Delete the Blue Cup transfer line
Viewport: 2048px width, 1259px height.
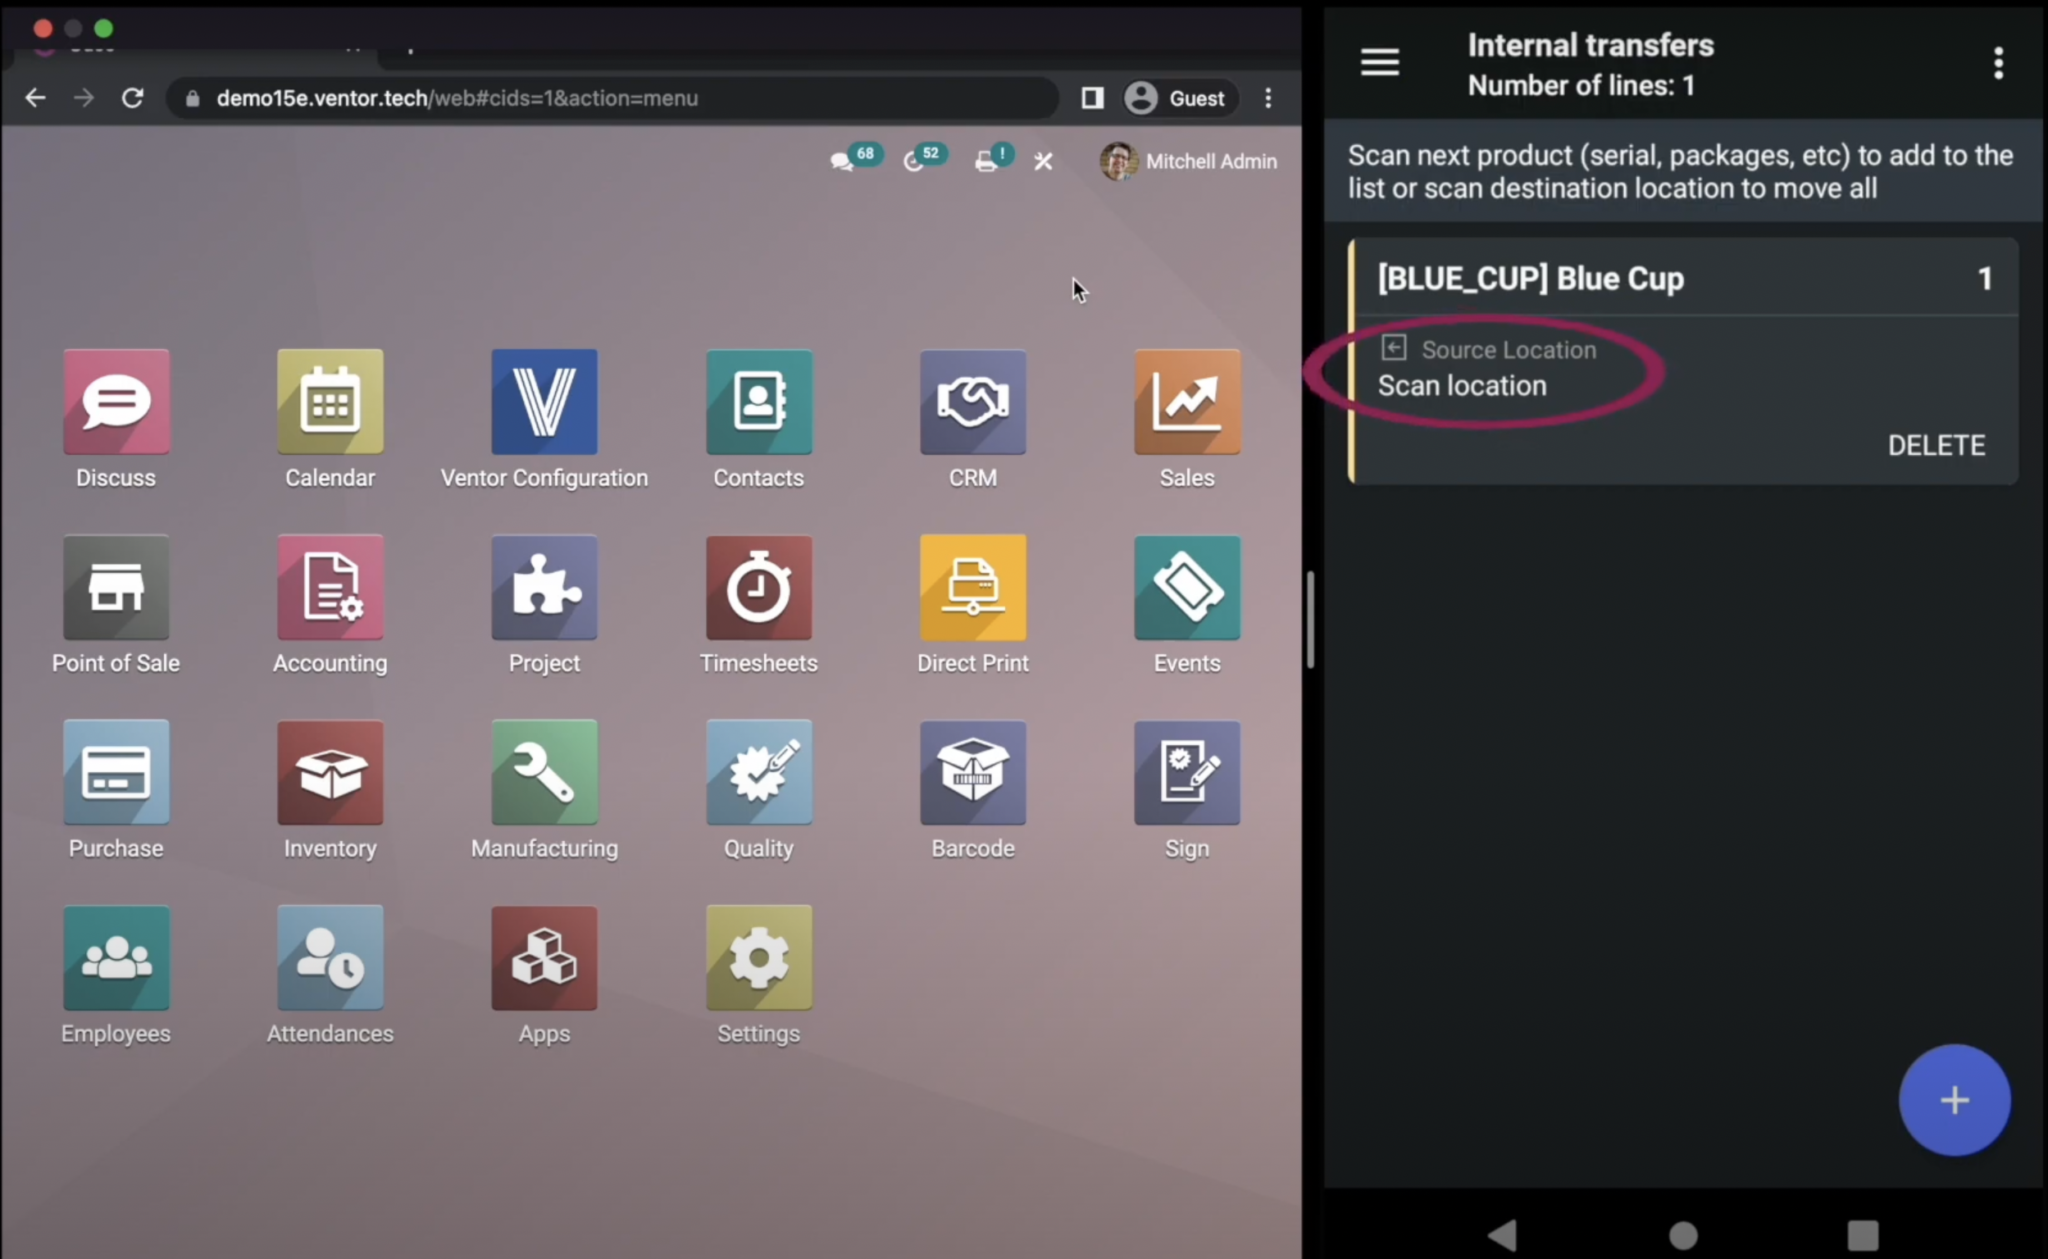click(1936, 445)
